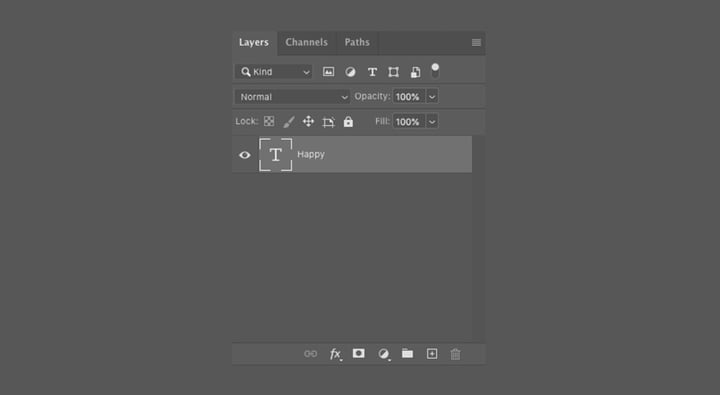Click the Link layers icon
This screenshot has width=720, height=395.
click(x=311, y=354)
